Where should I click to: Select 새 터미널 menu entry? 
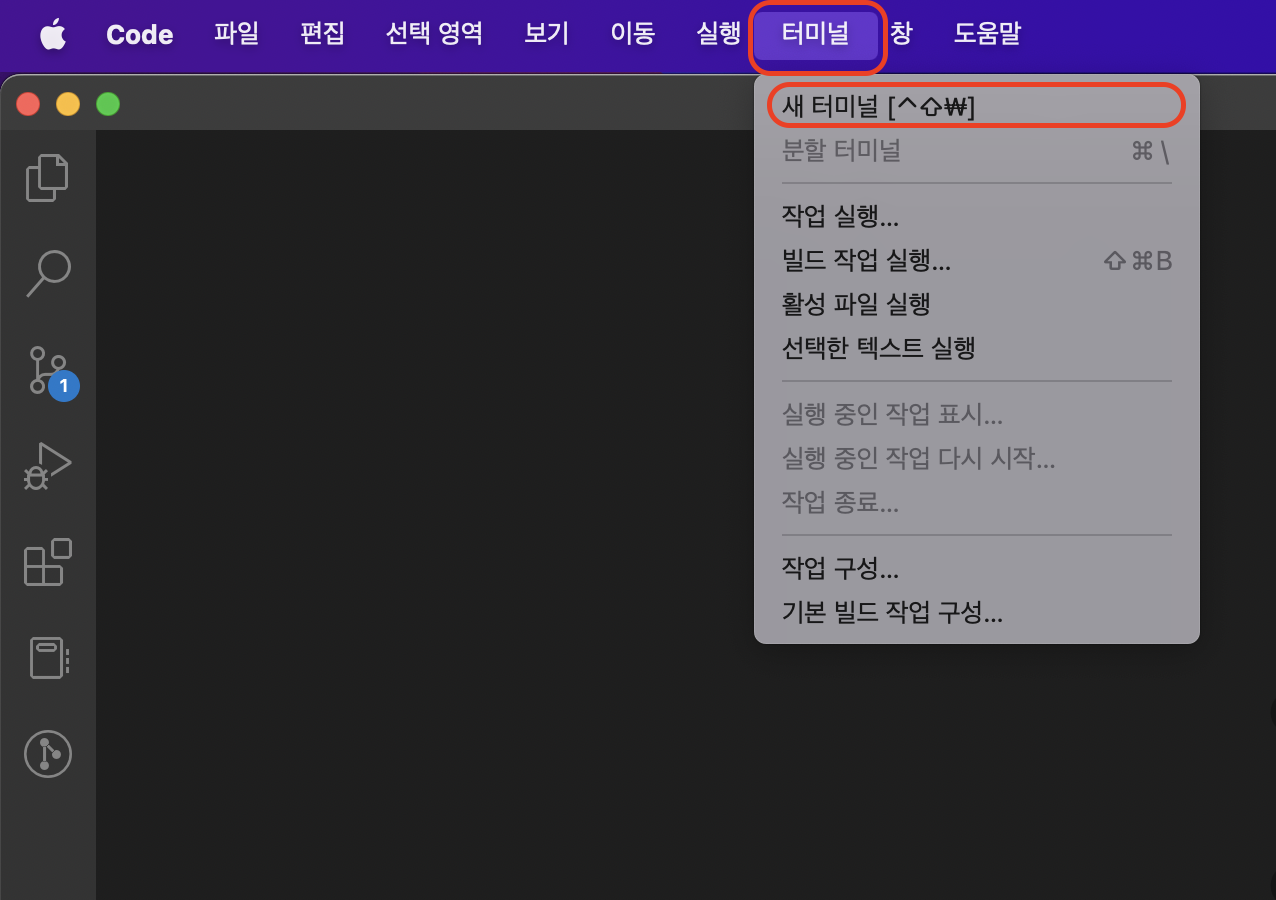point(976,106)
